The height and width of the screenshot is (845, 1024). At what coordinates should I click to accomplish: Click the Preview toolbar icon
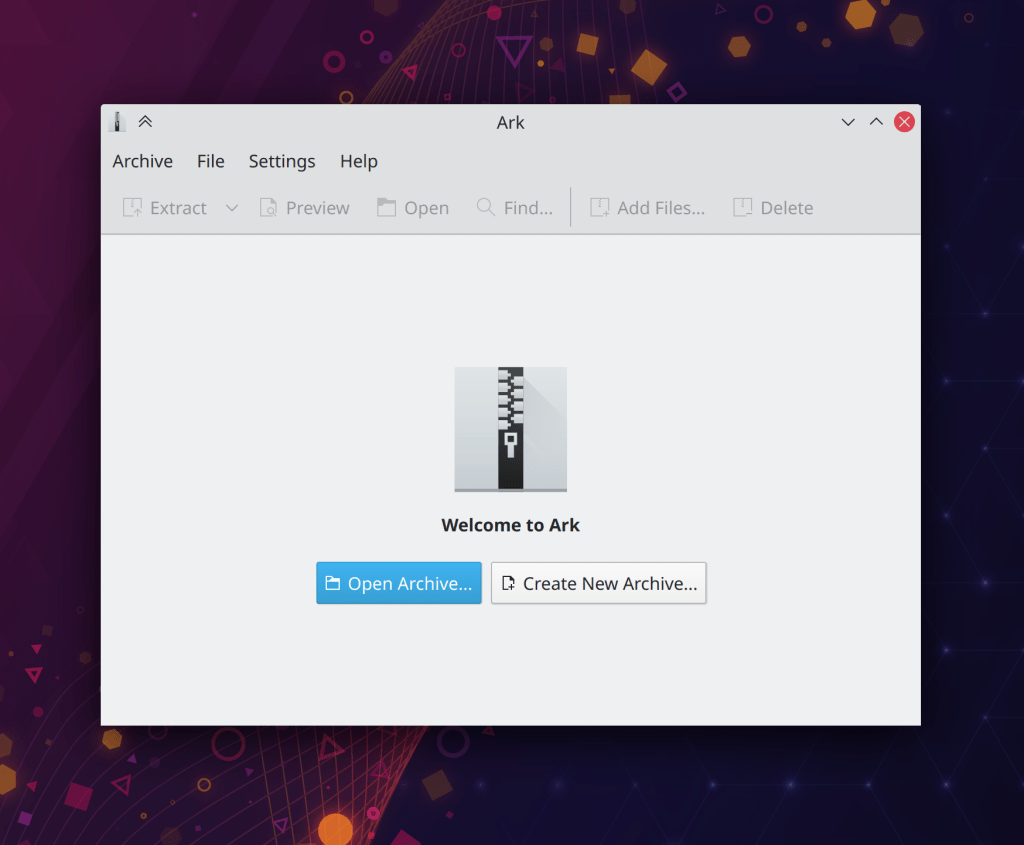pos(268,208)
